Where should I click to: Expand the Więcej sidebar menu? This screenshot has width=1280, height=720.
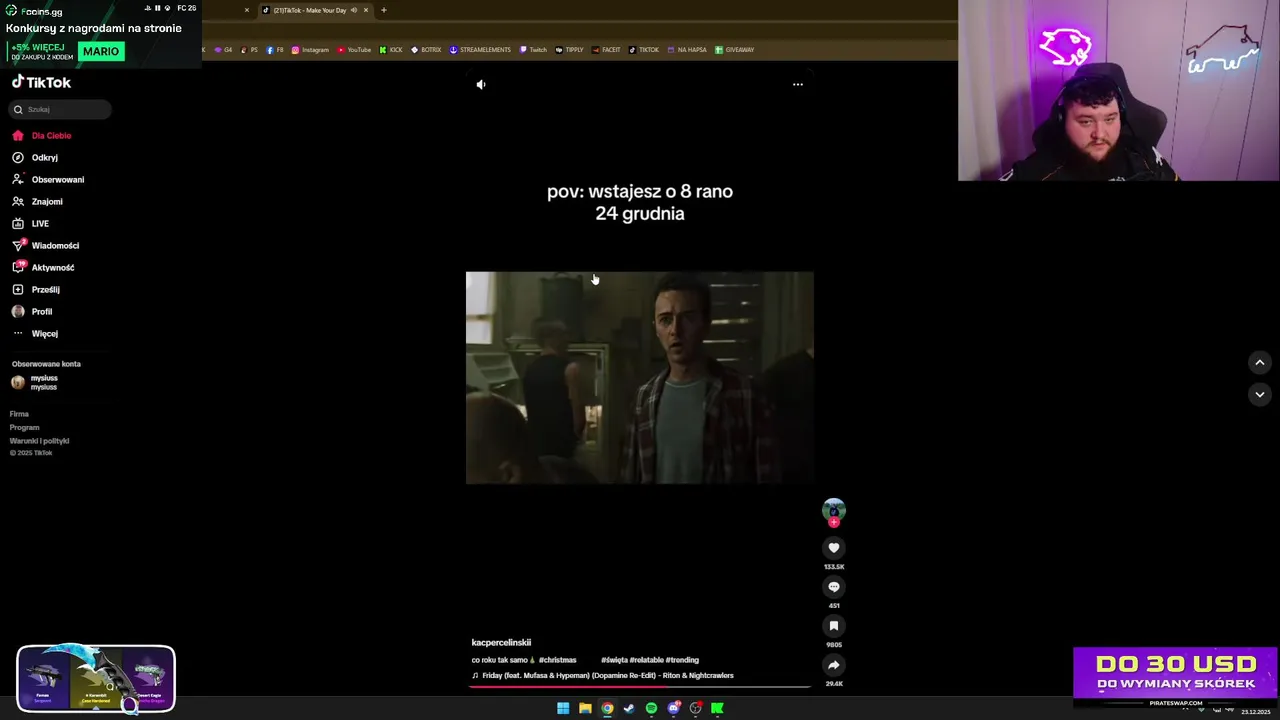point(35,333)
